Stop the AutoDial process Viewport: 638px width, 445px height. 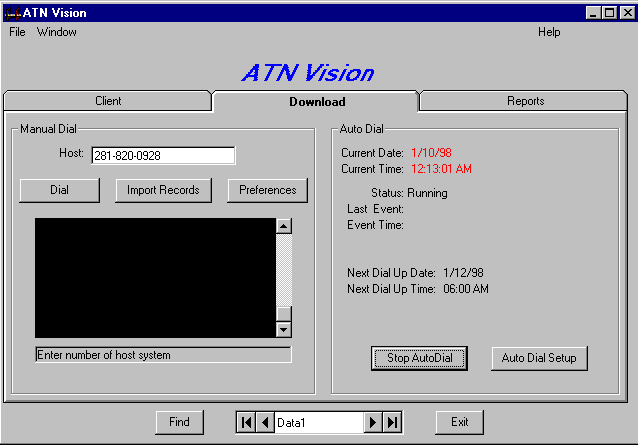coord(420,358)
